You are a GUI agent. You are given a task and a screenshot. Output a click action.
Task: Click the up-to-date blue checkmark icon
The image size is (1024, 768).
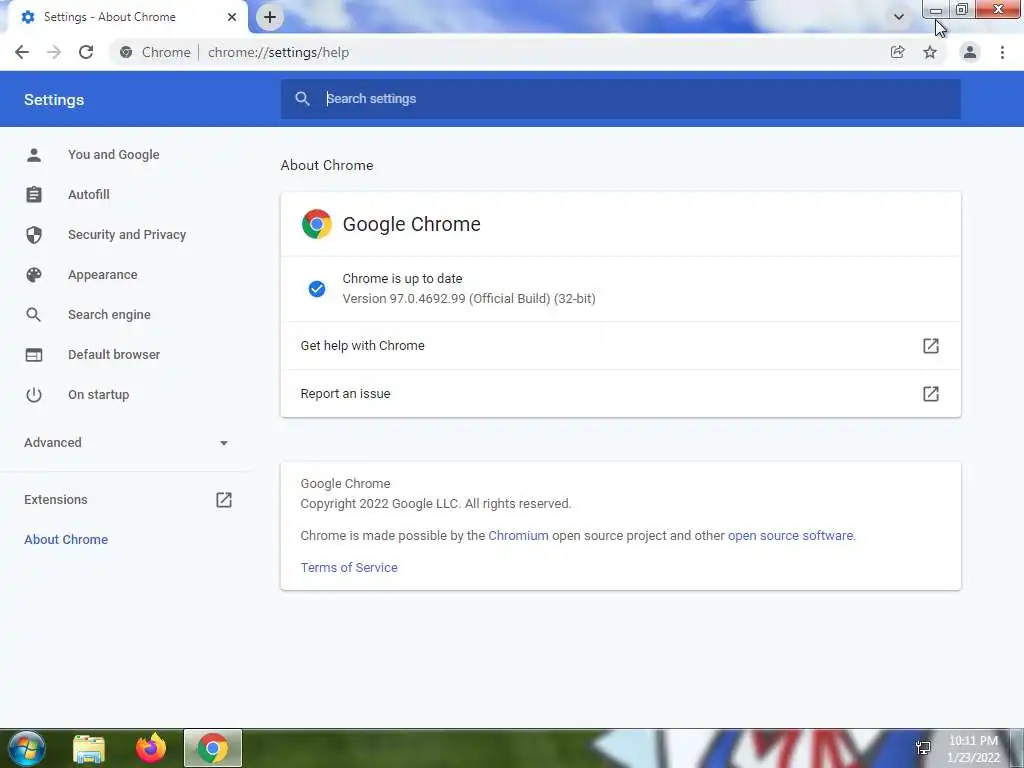(317, 289)
